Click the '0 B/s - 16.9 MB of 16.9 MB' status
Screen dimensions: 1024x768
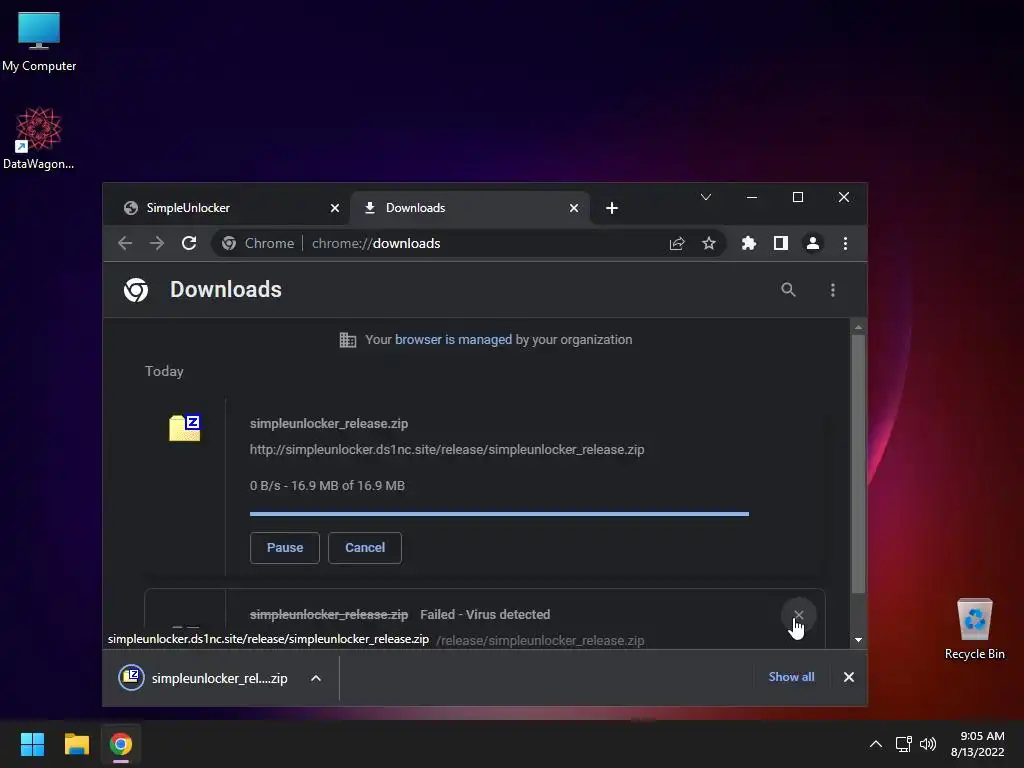point(327,485)
